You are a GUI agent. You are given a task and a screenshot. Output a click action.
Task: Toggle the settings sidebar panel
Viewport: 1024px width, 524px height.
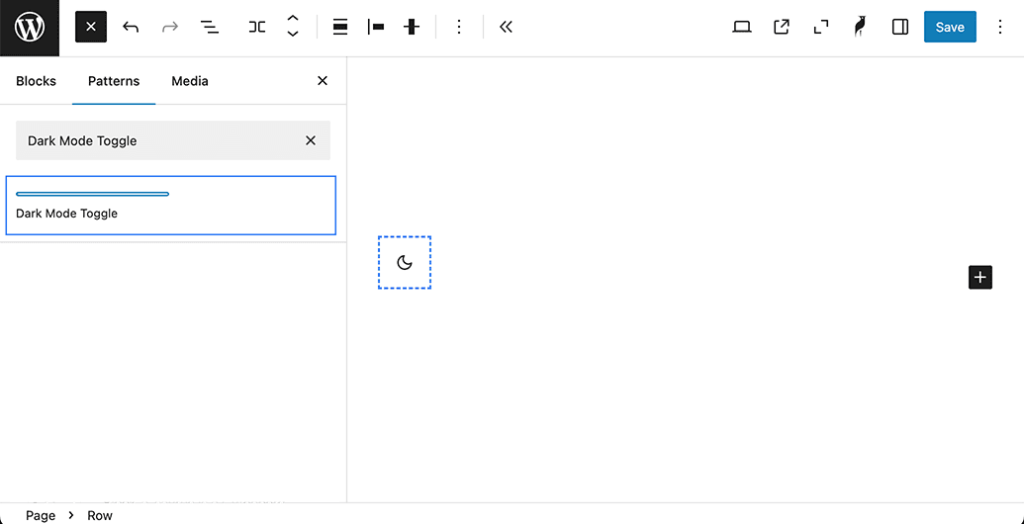pyautogui.click(x=900, y=27)
